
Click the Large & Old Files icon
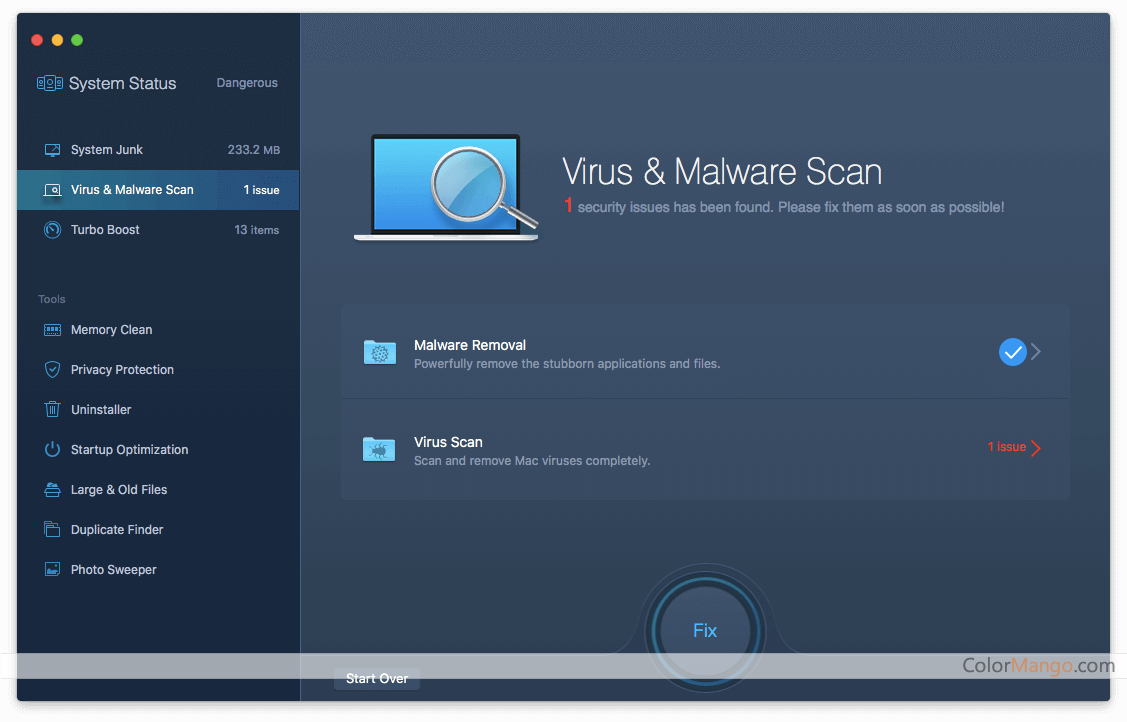[x=52, y=490]
